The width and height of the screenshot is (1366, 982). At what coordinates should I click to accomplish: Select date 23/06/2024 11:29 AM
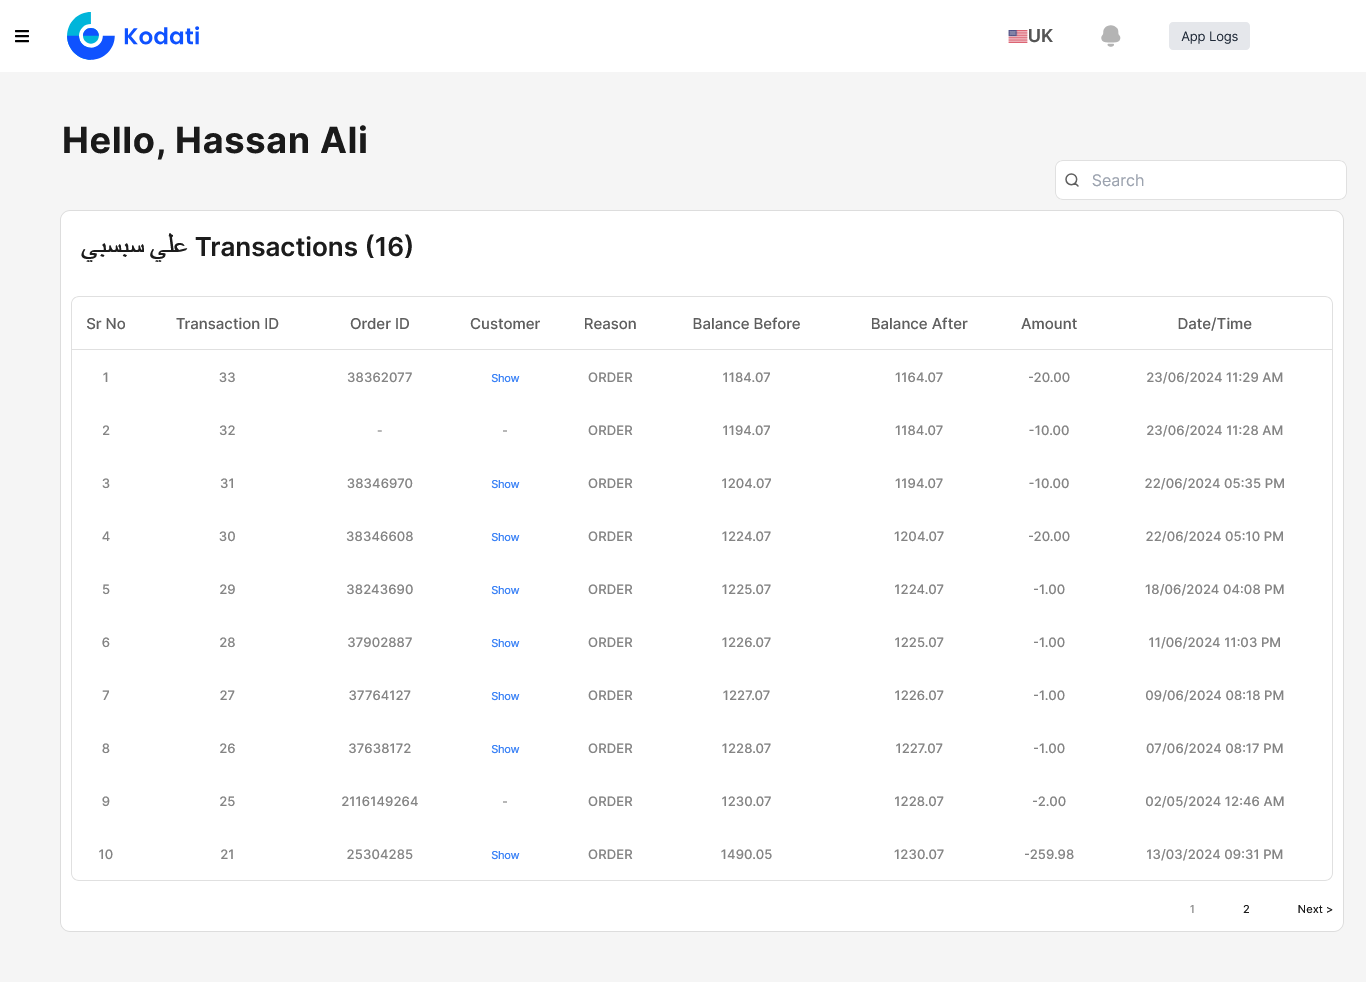click(x=1214, y=377)
